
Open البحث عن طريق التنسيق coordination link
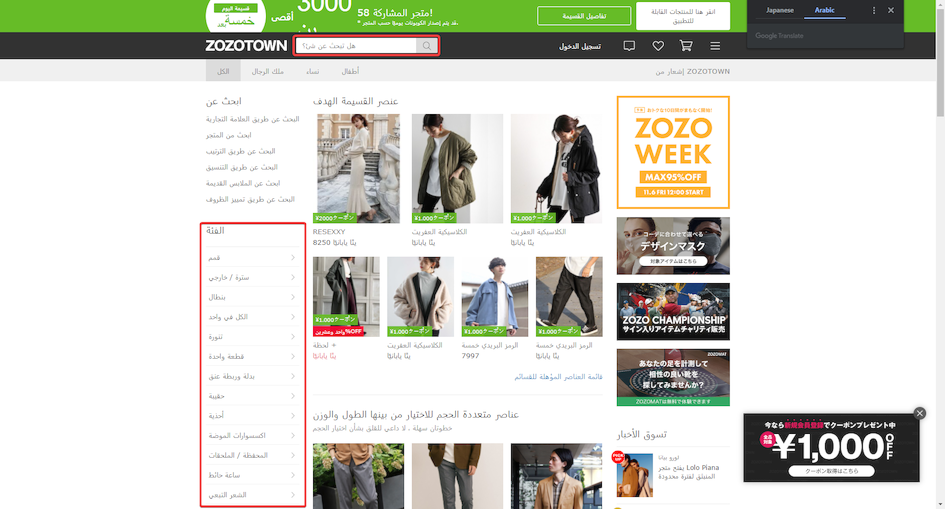(x=242, y=167)
